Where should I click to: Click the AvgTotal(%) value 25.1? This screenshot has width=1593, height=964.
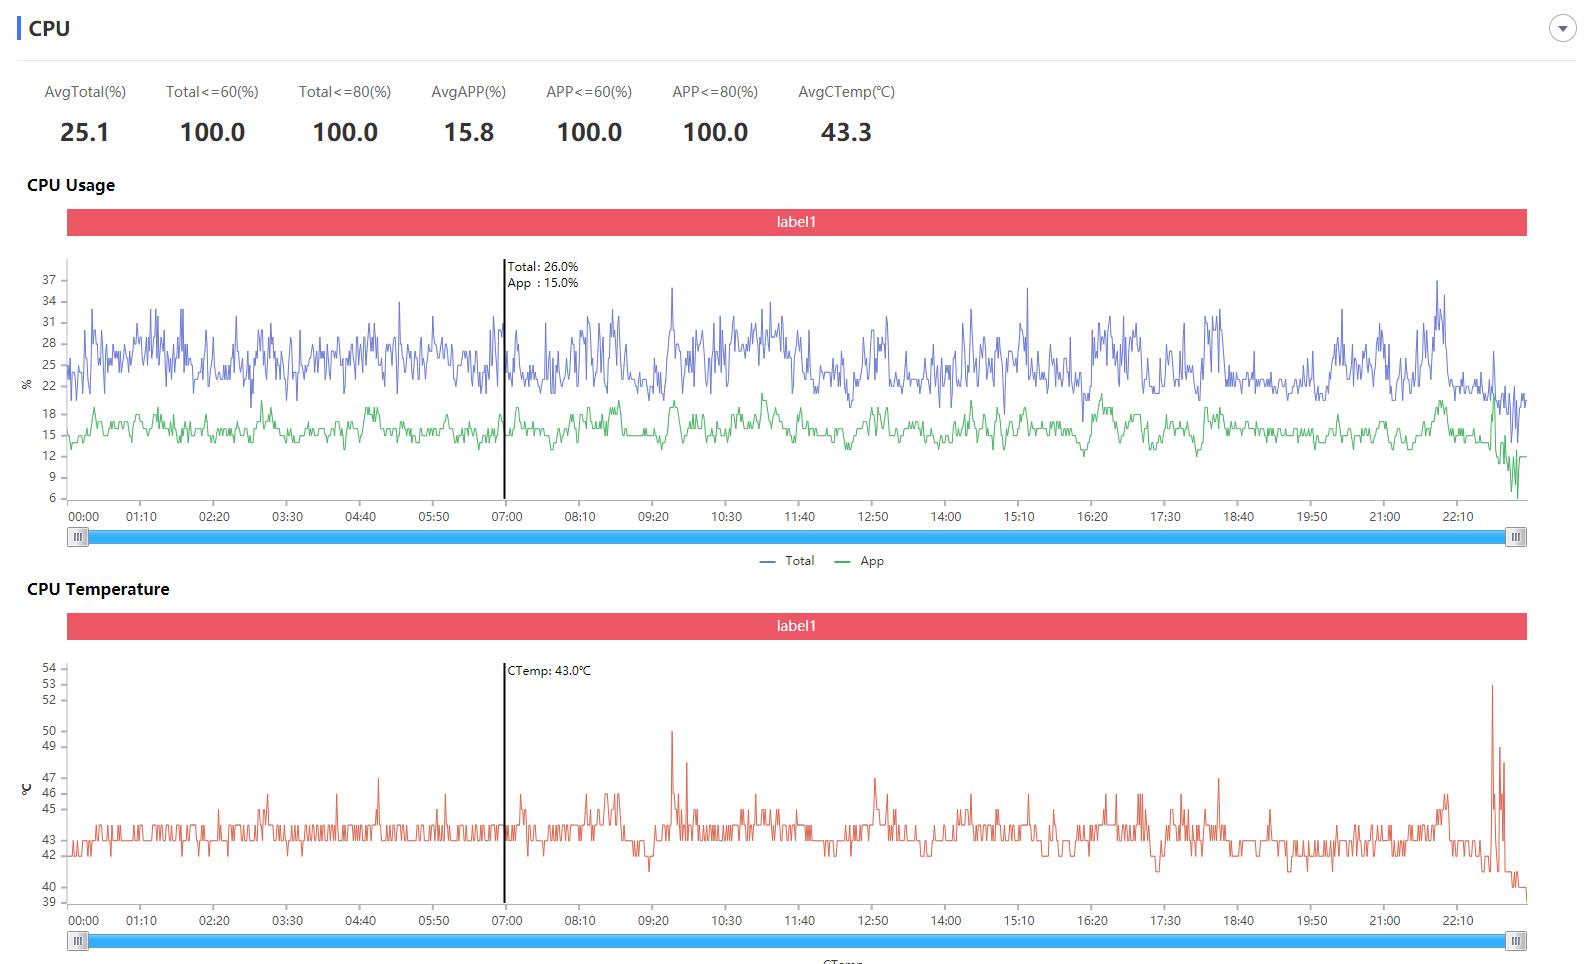85,132
